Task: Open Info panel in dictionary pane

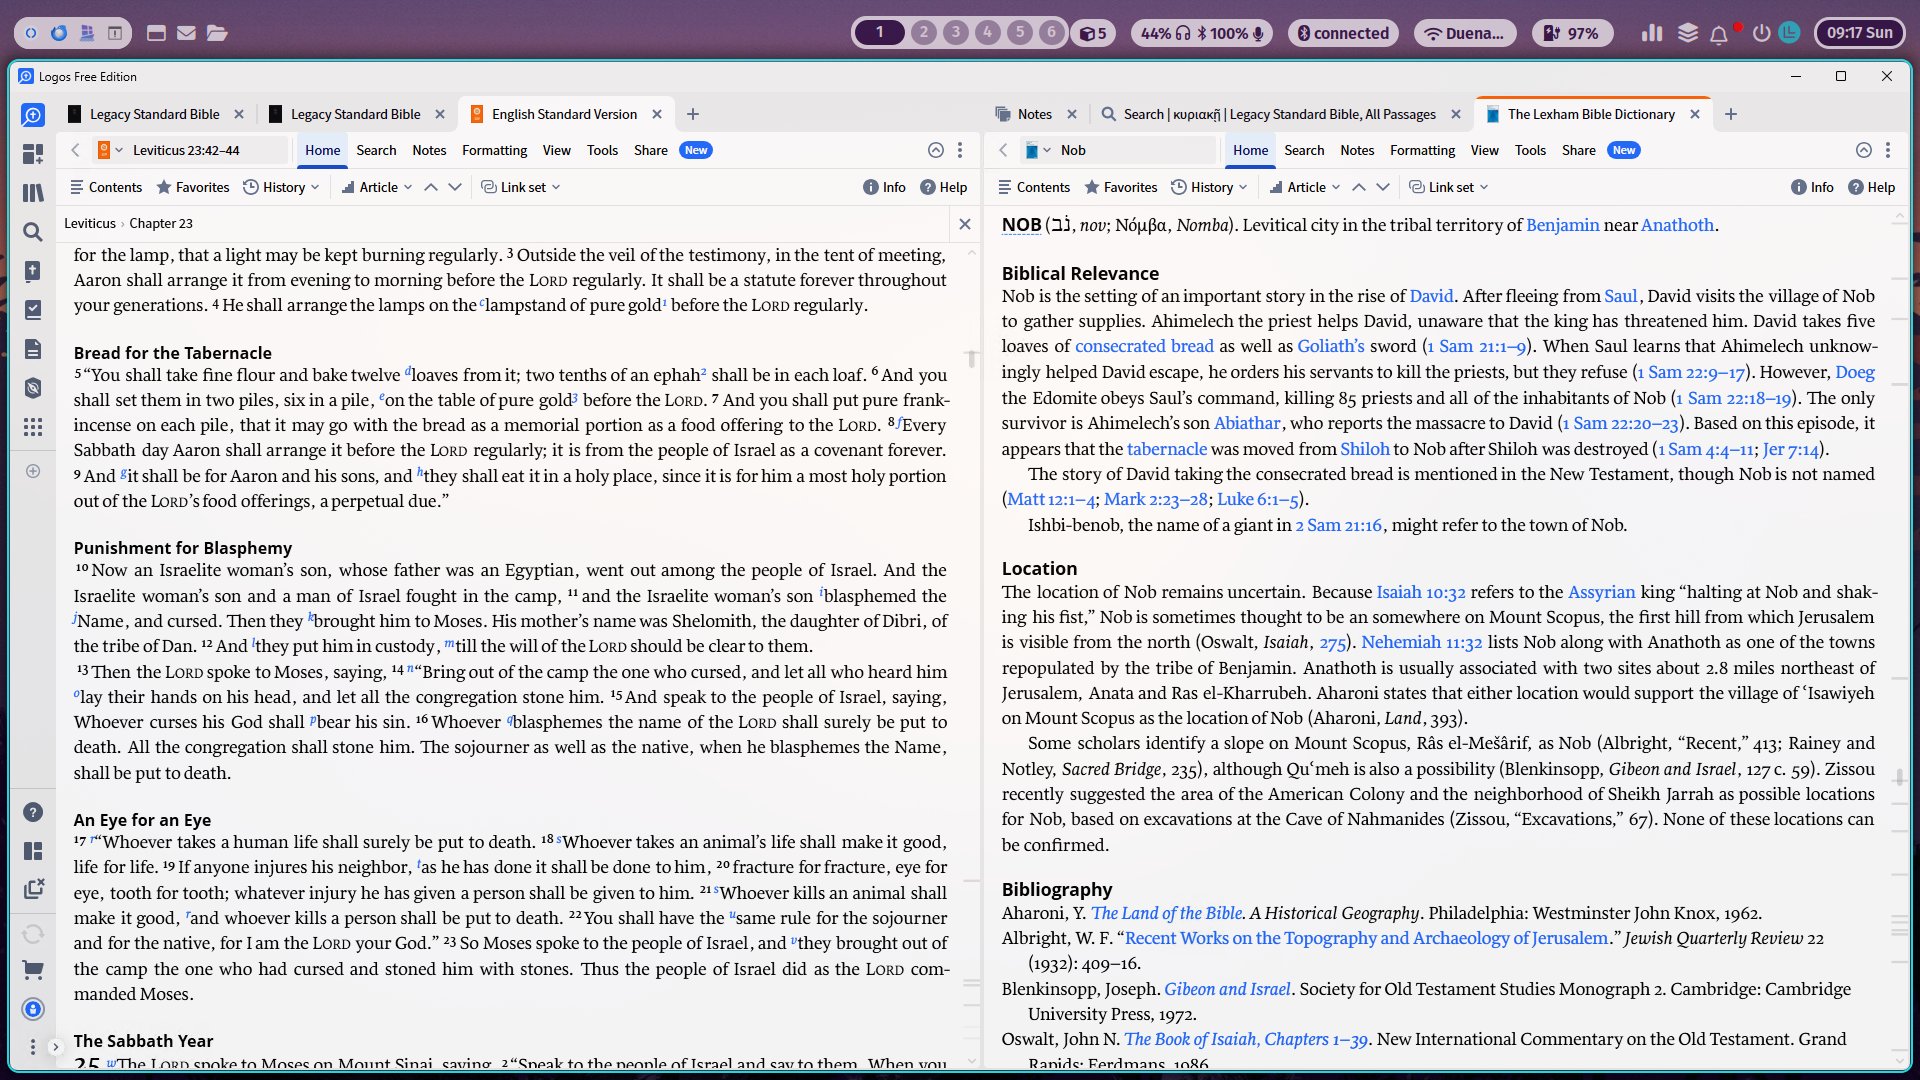Action: coord(1811,187)
